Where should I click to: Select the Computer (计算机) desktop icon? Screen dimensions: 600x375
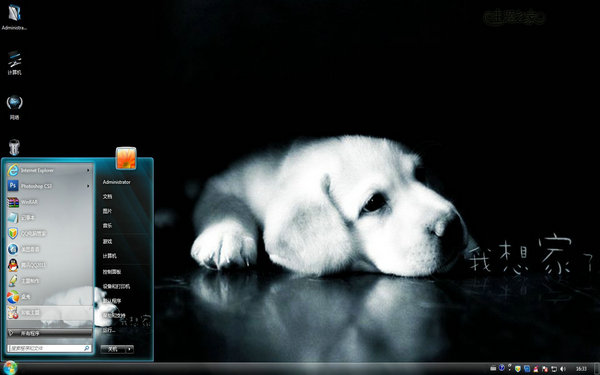[14, 62]
